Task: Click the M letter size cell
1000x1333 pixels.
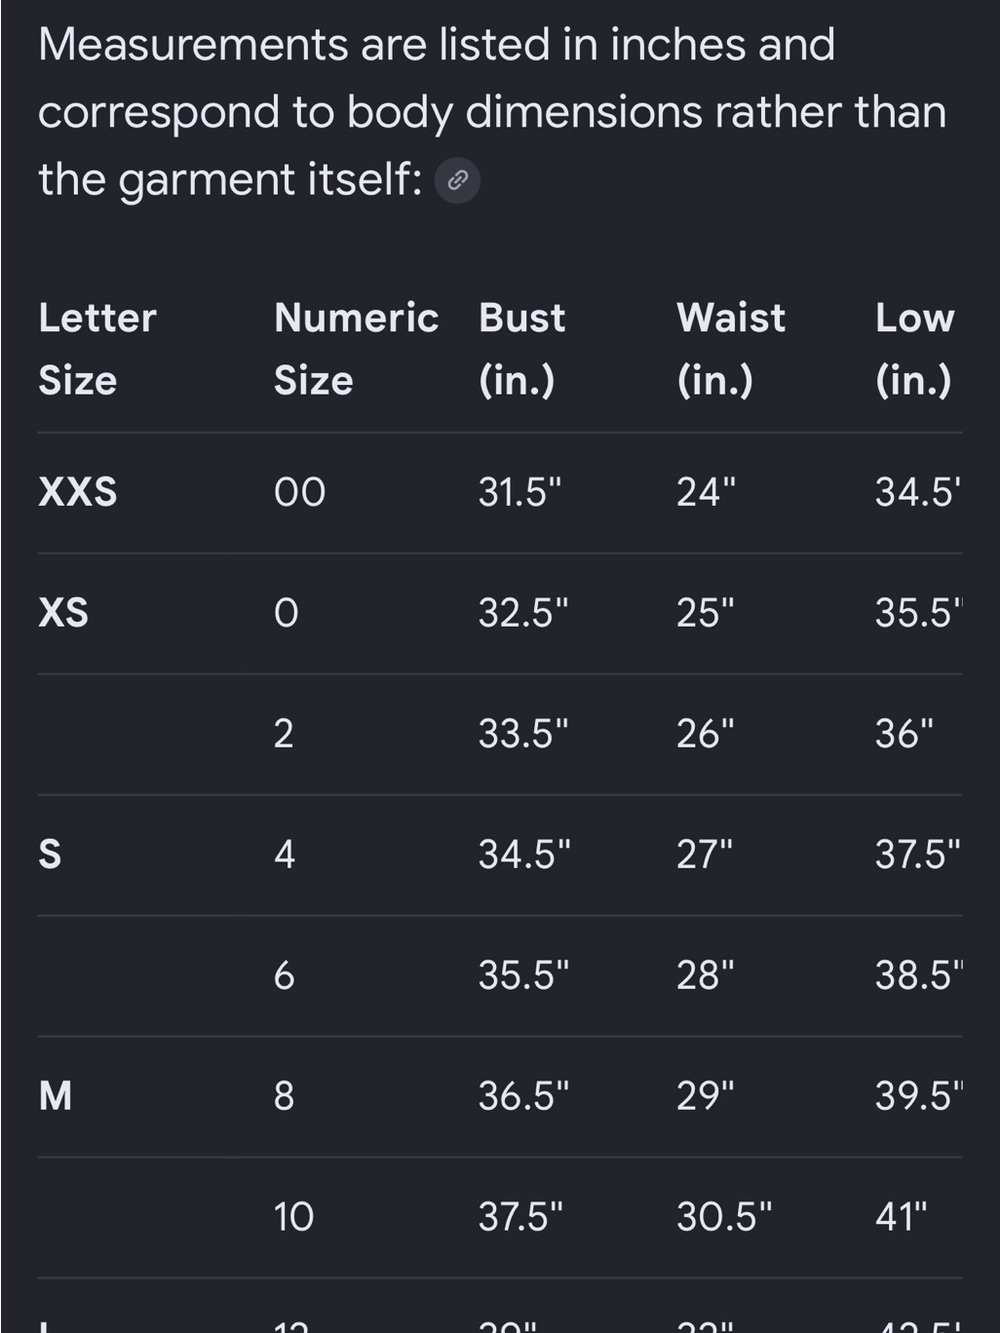Action: 55,1096
